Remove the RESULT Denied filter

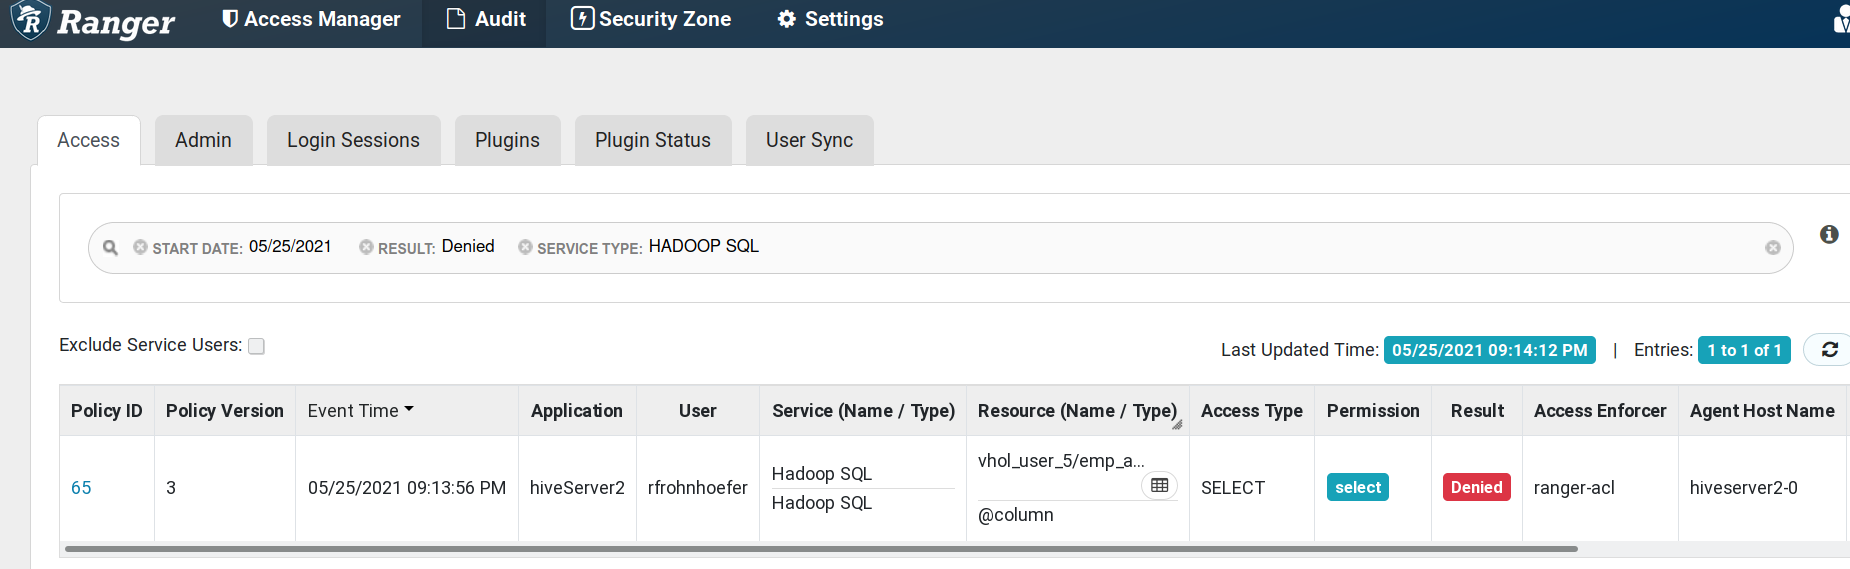click(x=366, y=247)
